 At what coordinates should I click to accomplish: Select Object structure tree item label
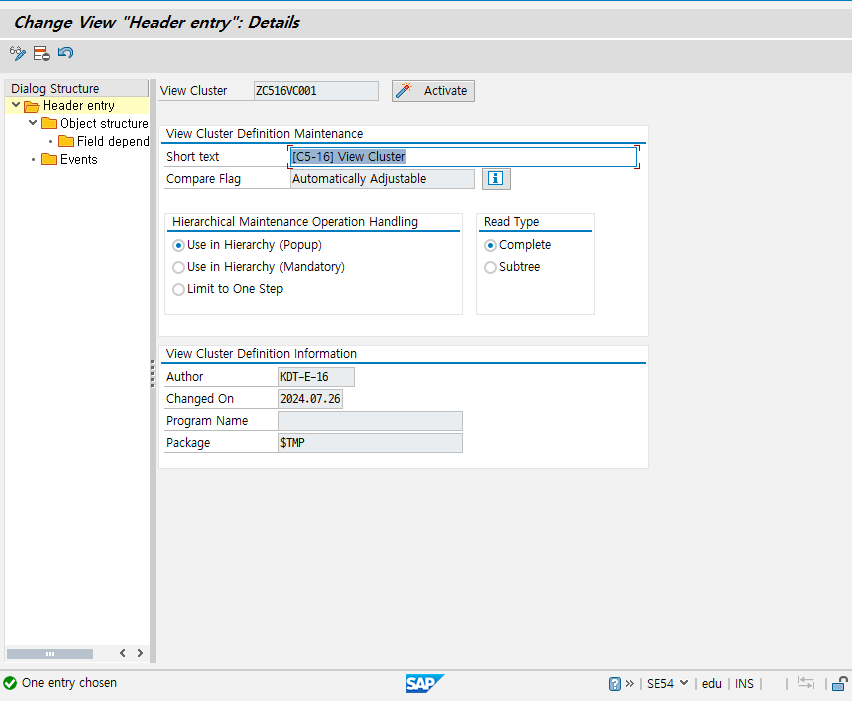click(x=104, y=123)
